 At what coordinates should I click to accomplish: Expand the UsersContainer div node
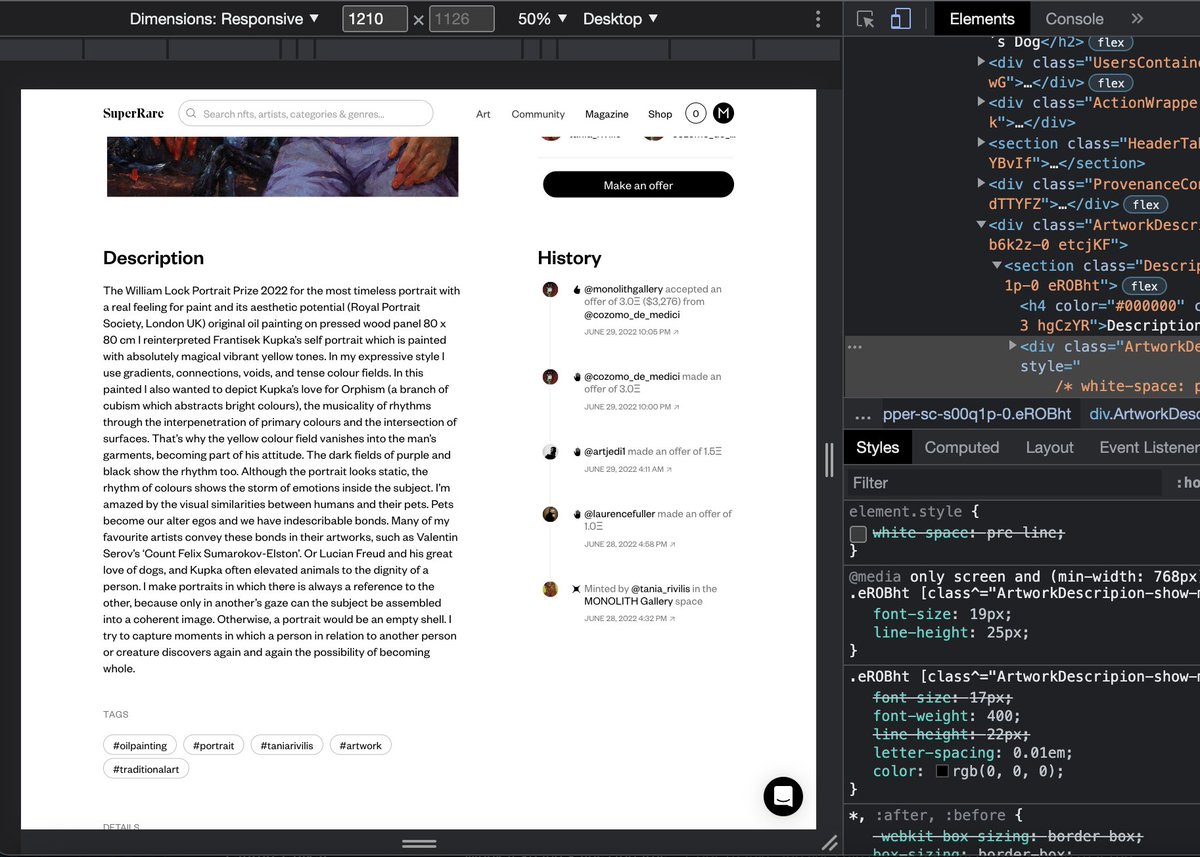point(981,62)
